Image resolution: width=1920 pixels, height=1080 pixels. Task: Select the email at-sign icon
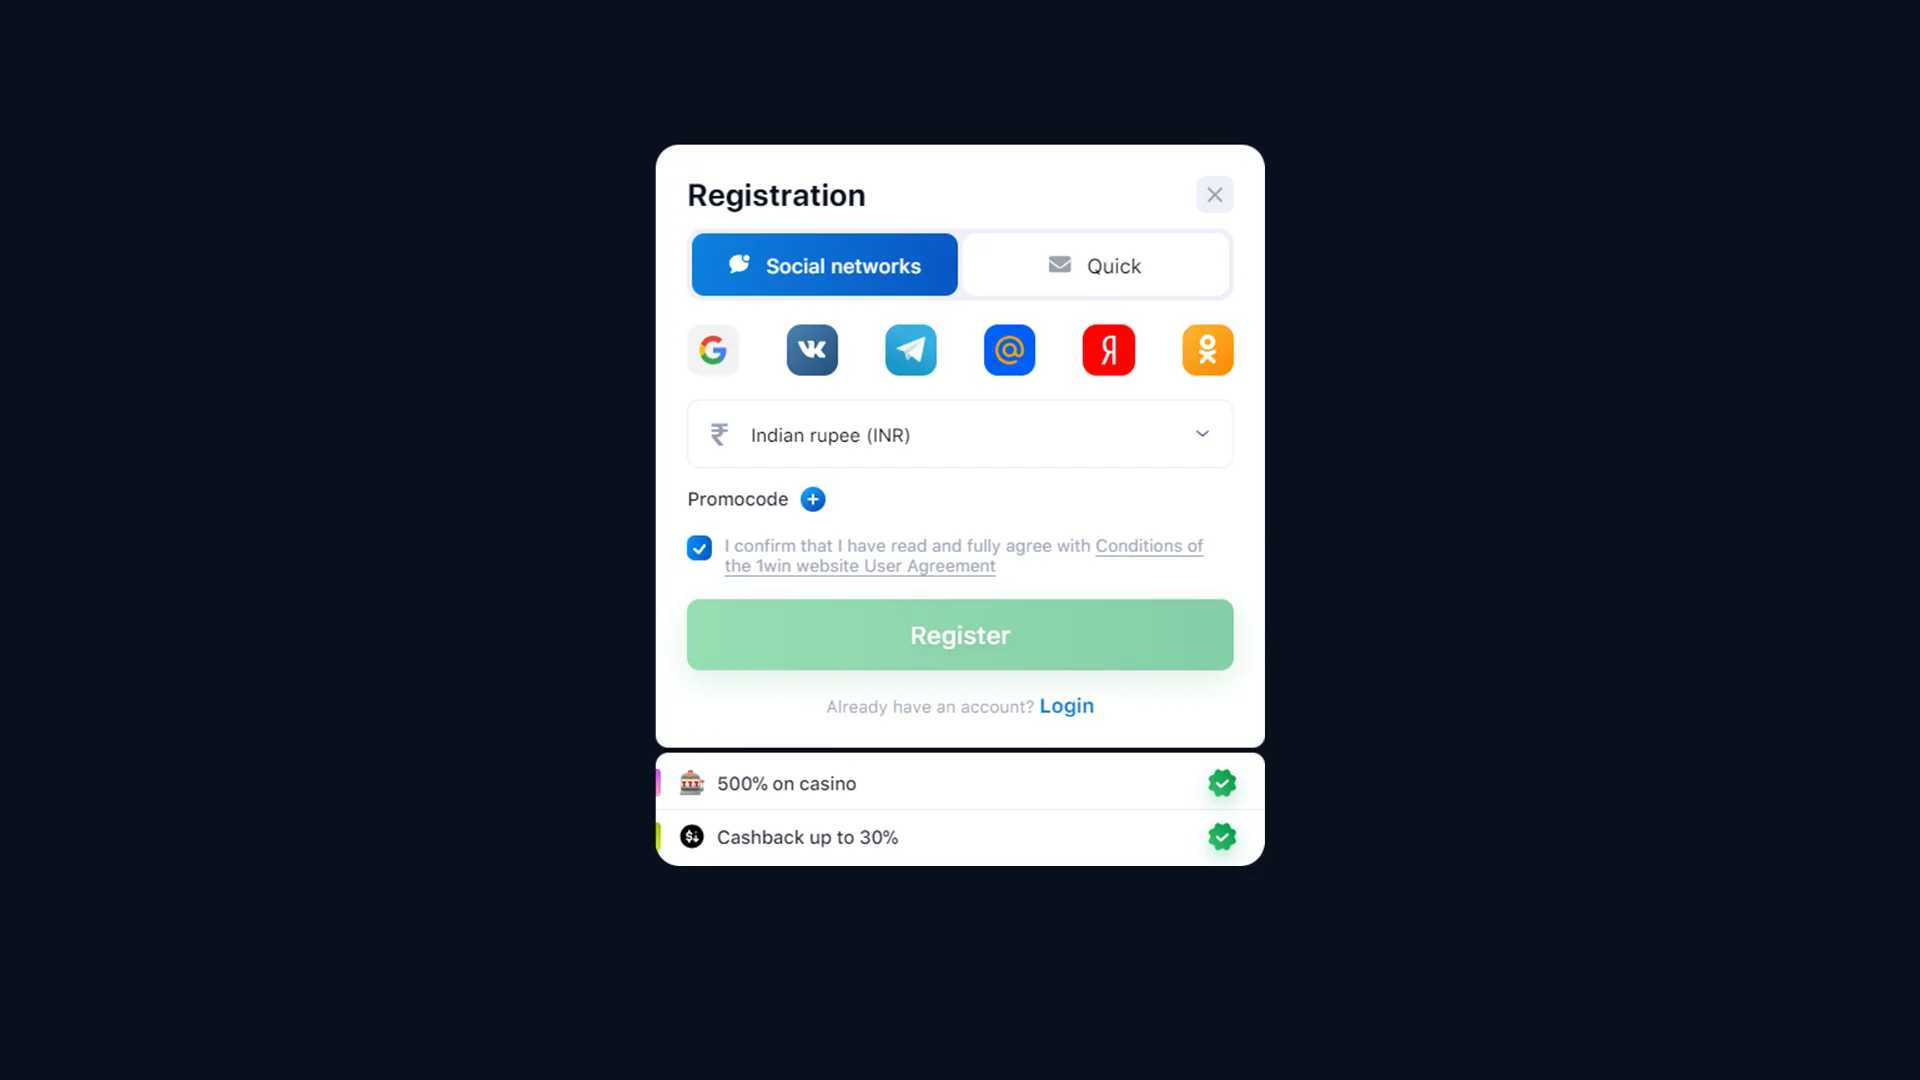click(1010, 349)
